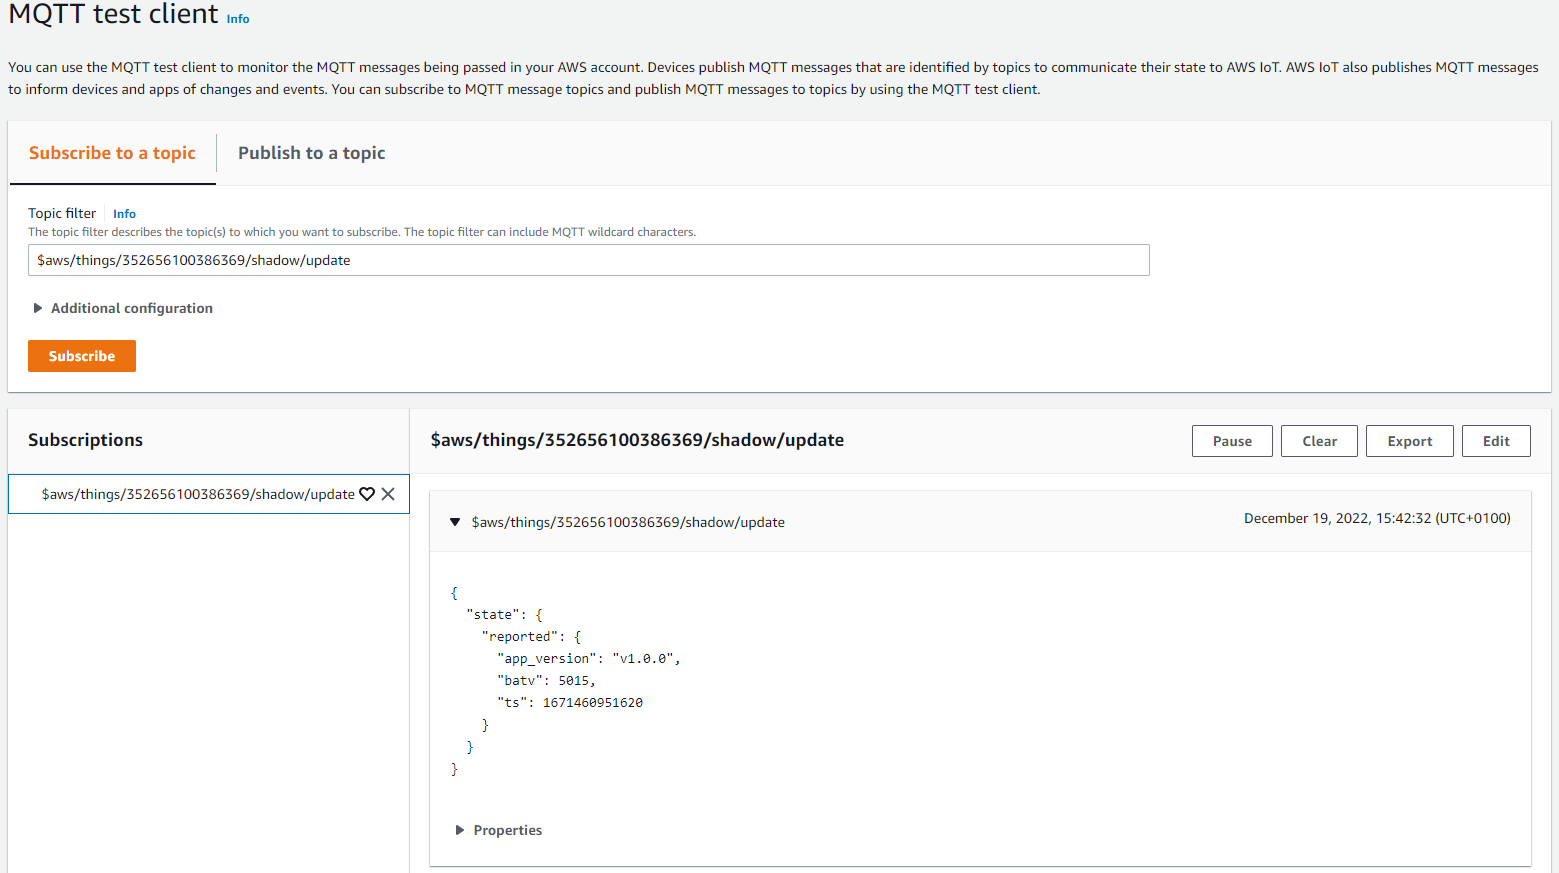Expand the message Properties section

tap(498, 830)
